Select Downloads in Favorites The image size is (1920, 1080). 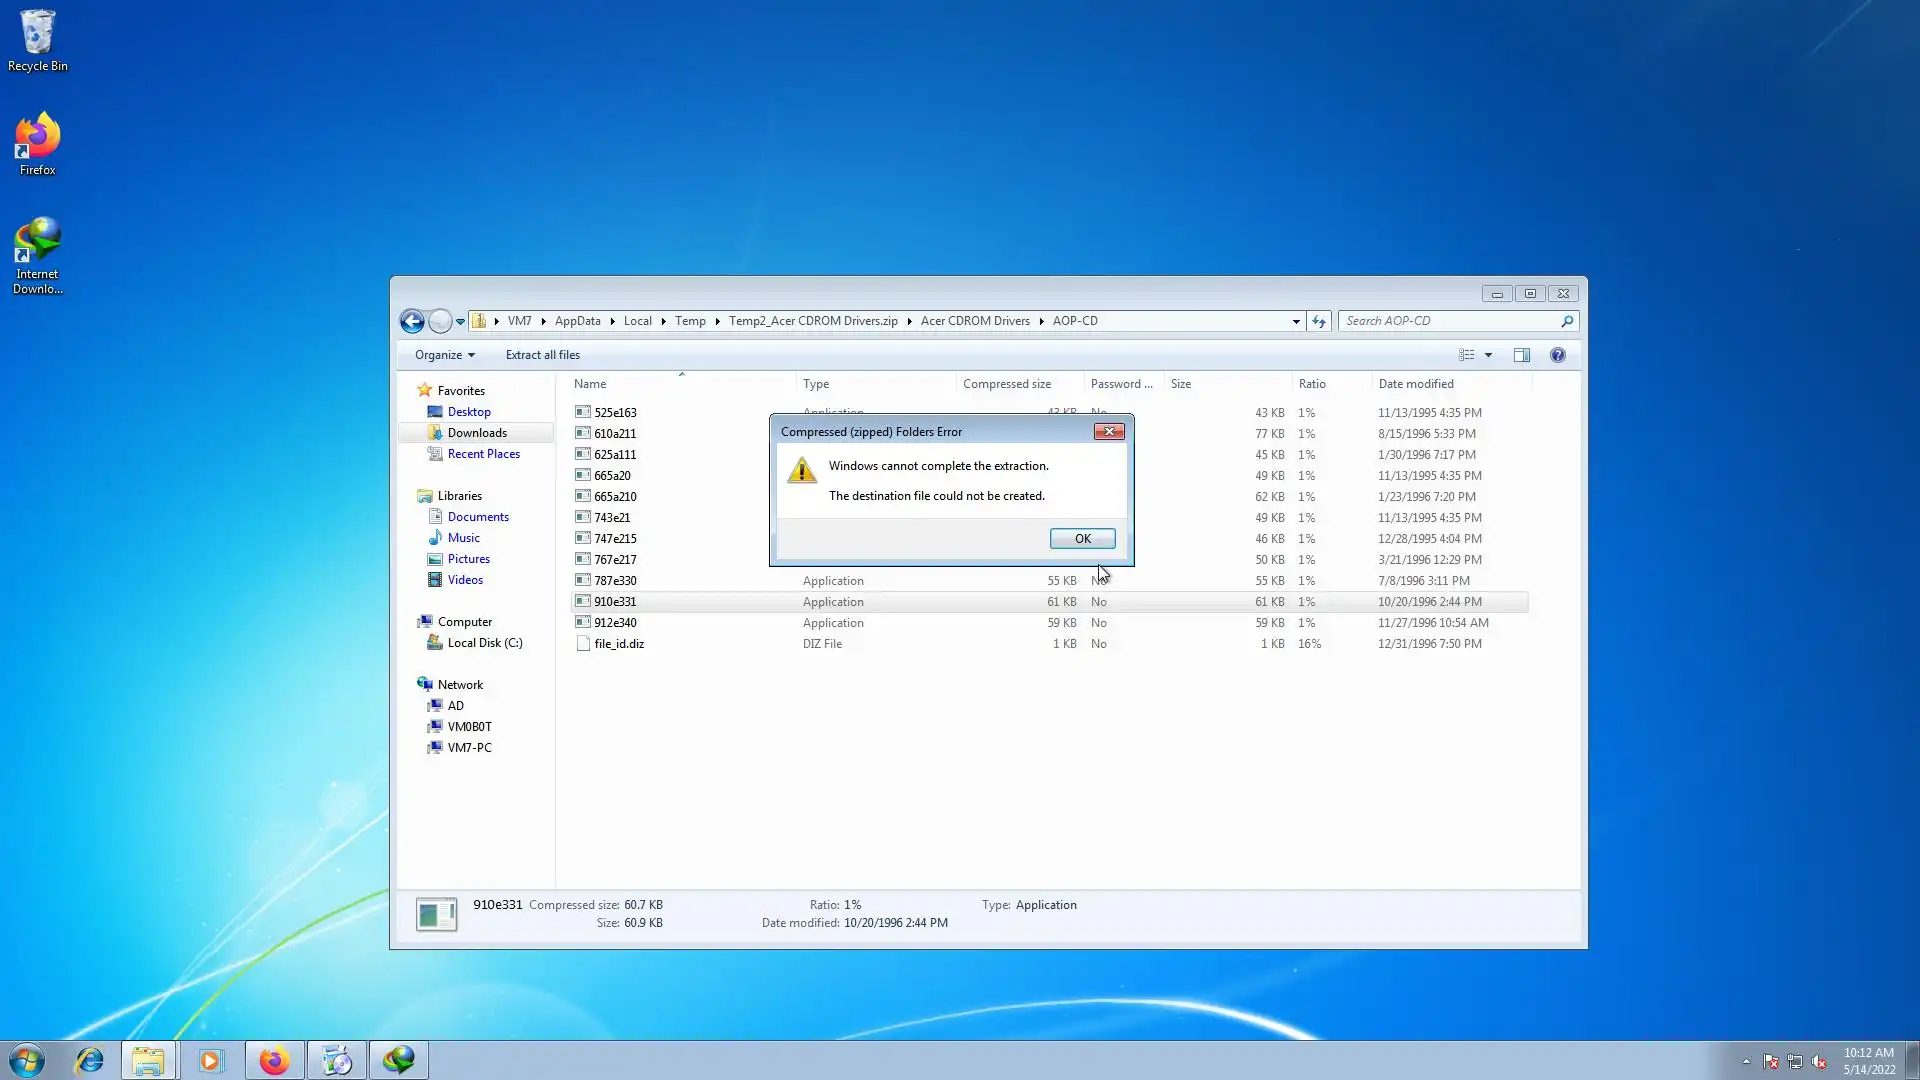click(x=477, y=433)
